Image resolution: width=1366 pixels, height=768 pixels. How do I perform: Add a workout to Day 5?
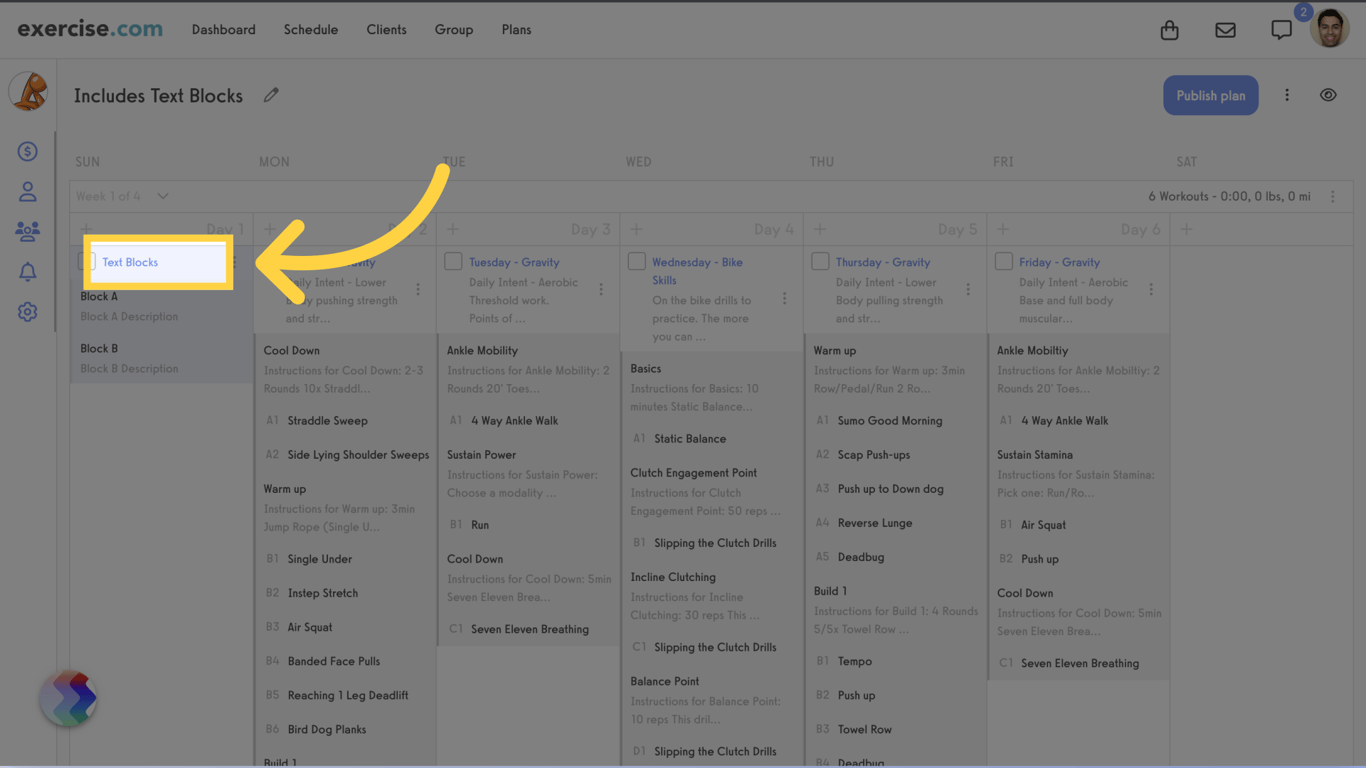click(x=820, y=230)
